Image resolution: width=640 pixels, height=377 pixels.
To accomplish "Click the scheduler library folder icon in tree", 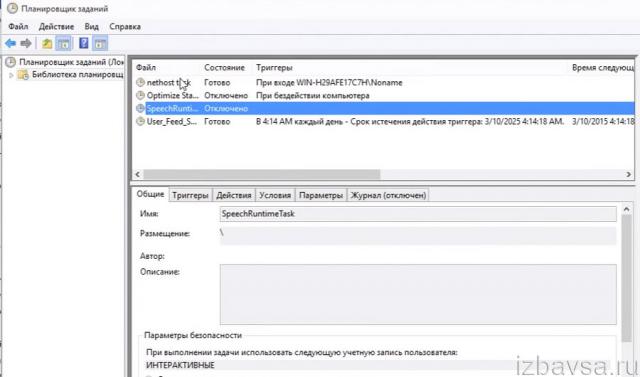I will (x=23, y=75).
